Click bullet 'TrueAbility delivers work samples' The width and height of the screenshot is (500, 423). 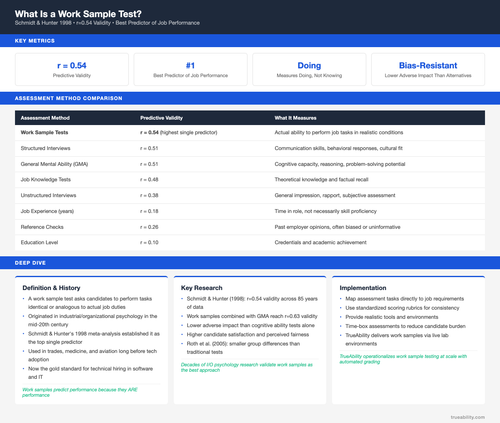pyautogui.click(x=397, y=340)
